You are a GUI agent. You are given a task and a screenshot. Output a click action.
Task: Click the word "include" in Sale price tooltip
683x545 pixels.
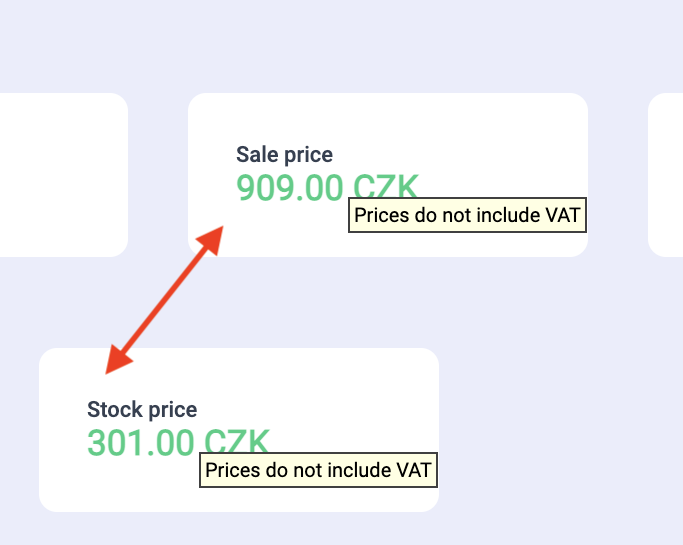tap(511, 215)
